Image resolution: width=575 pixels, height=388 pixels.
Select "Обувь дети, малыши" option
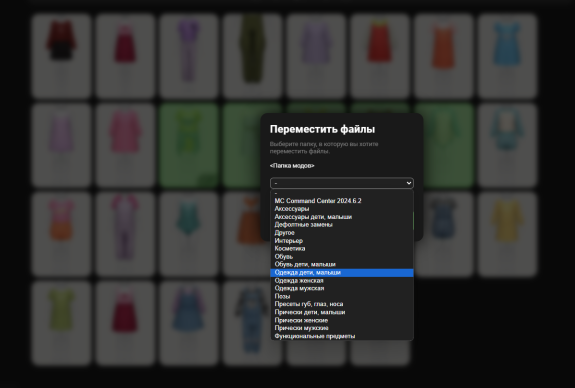[x=342, y=264]
